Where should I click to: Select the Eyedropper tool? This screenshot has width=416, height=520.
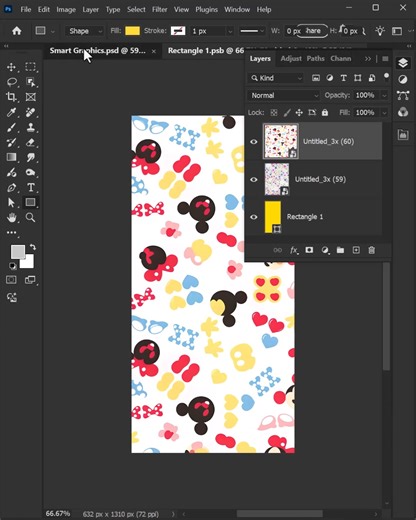(x=11, y=112)
